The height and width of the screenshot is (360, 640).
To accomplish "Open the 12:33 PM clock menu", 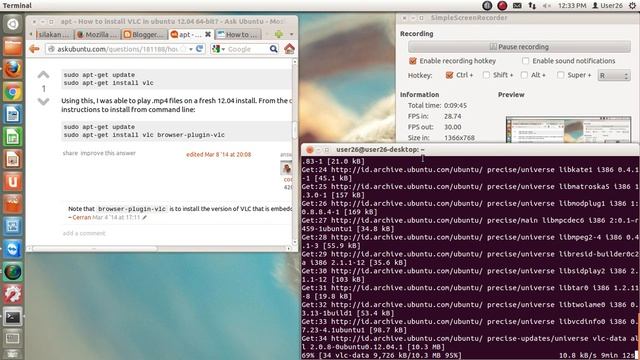I will [572, 5].
